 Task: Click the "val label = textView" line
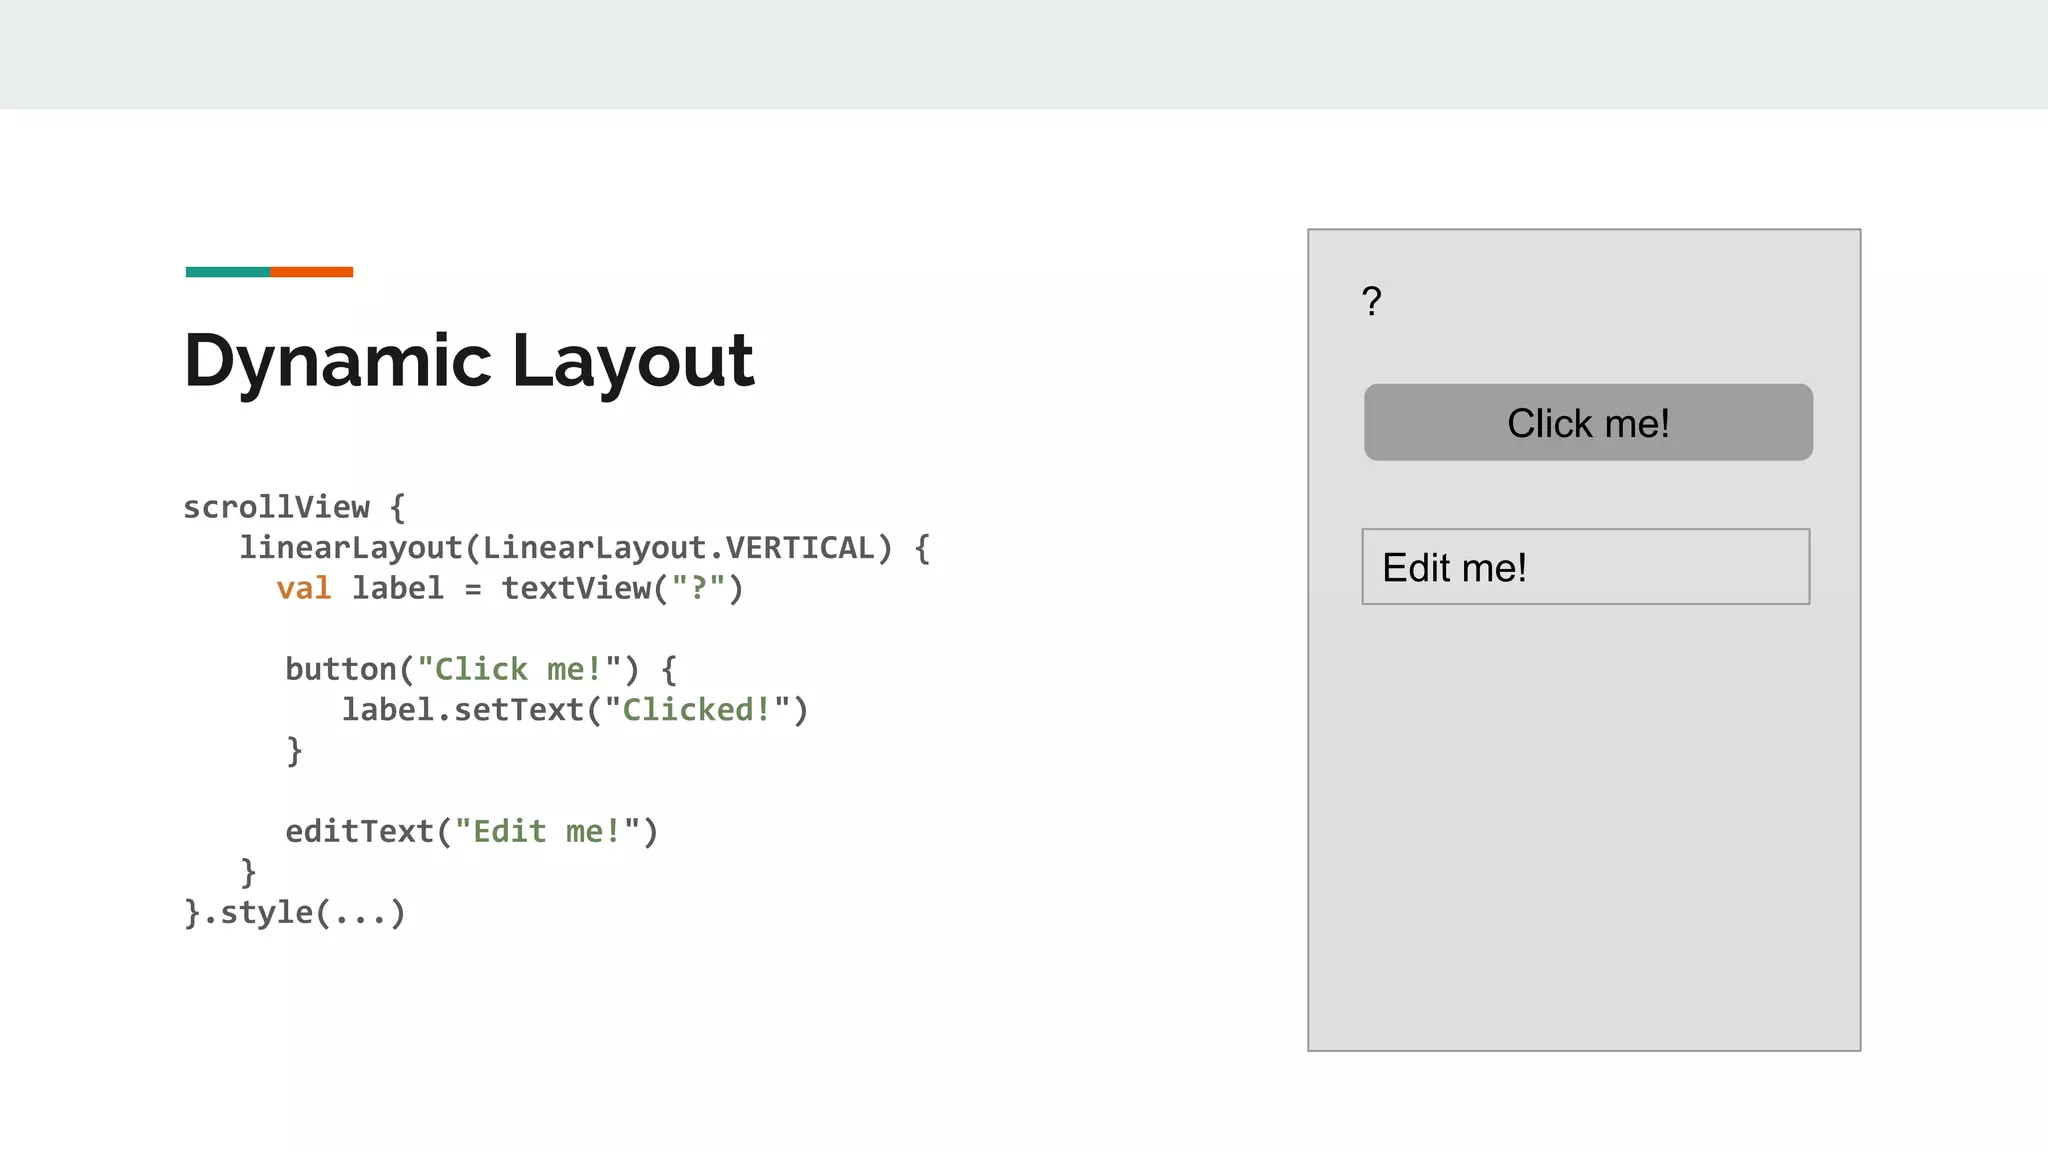pyautogui.click(x=510, y=588)
